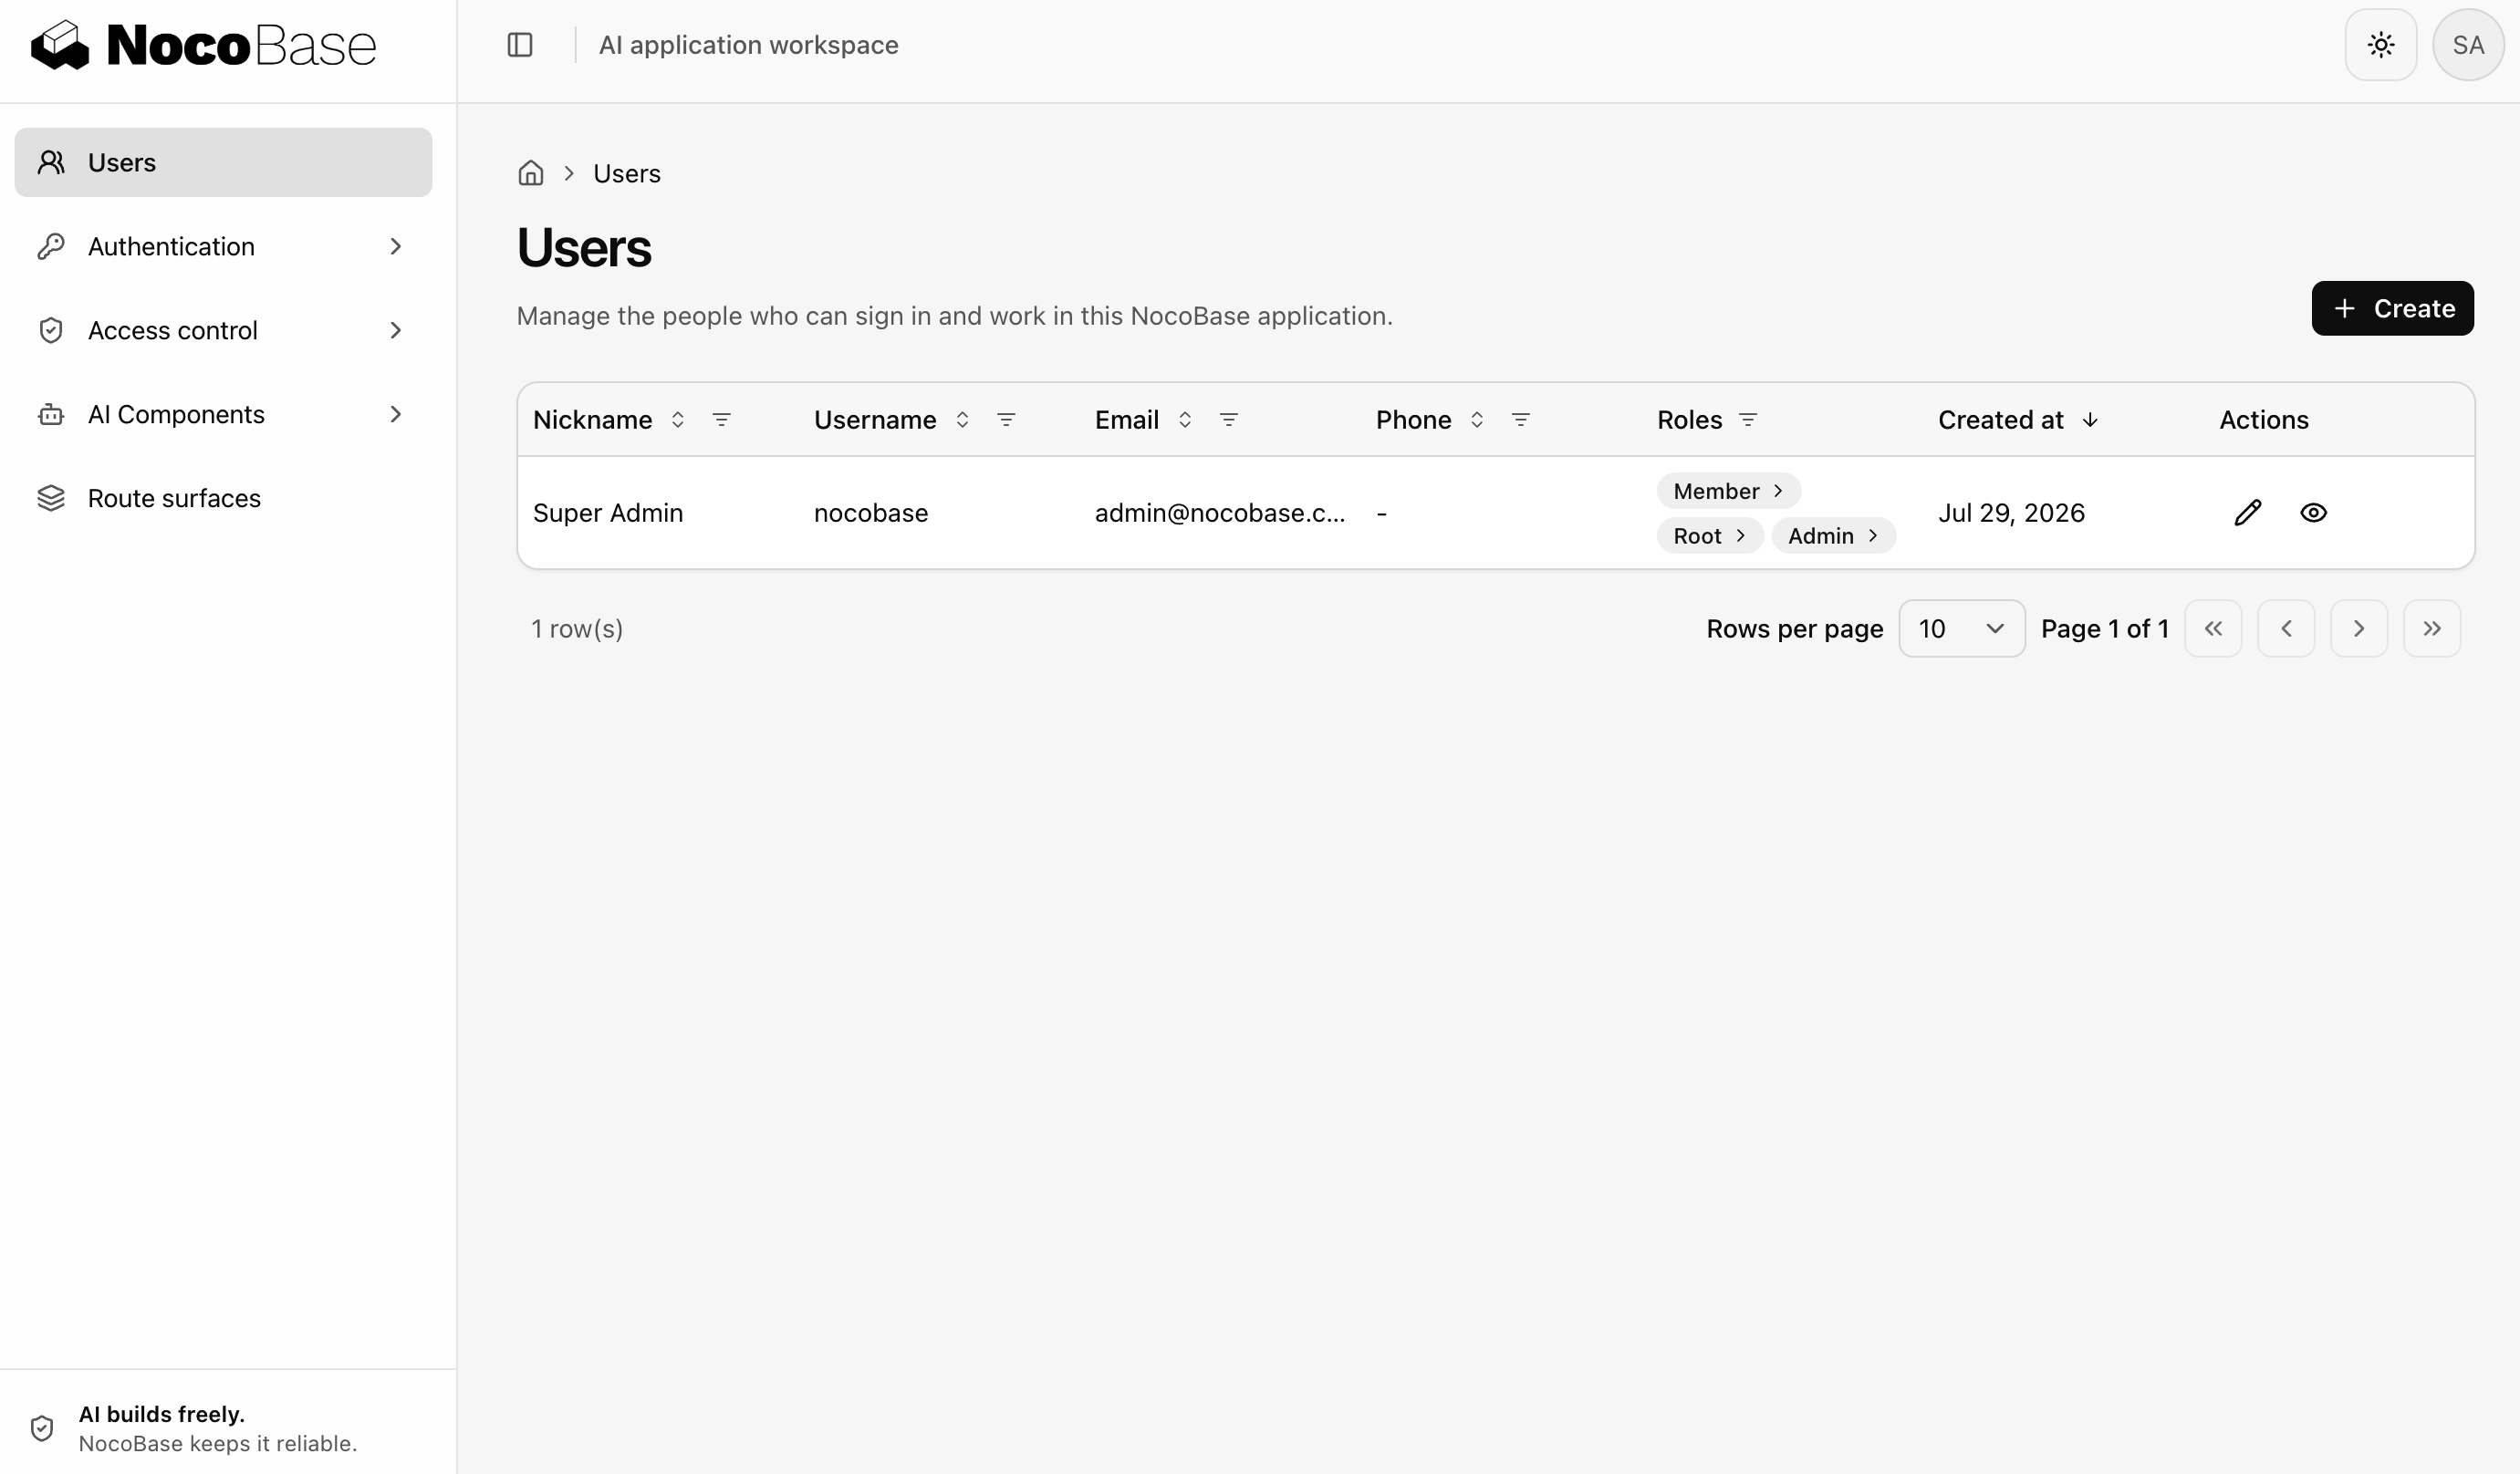Screen dimensions: 2520x1474
Task: Expand Authentication using its chevron
Action: pos(396,246)
